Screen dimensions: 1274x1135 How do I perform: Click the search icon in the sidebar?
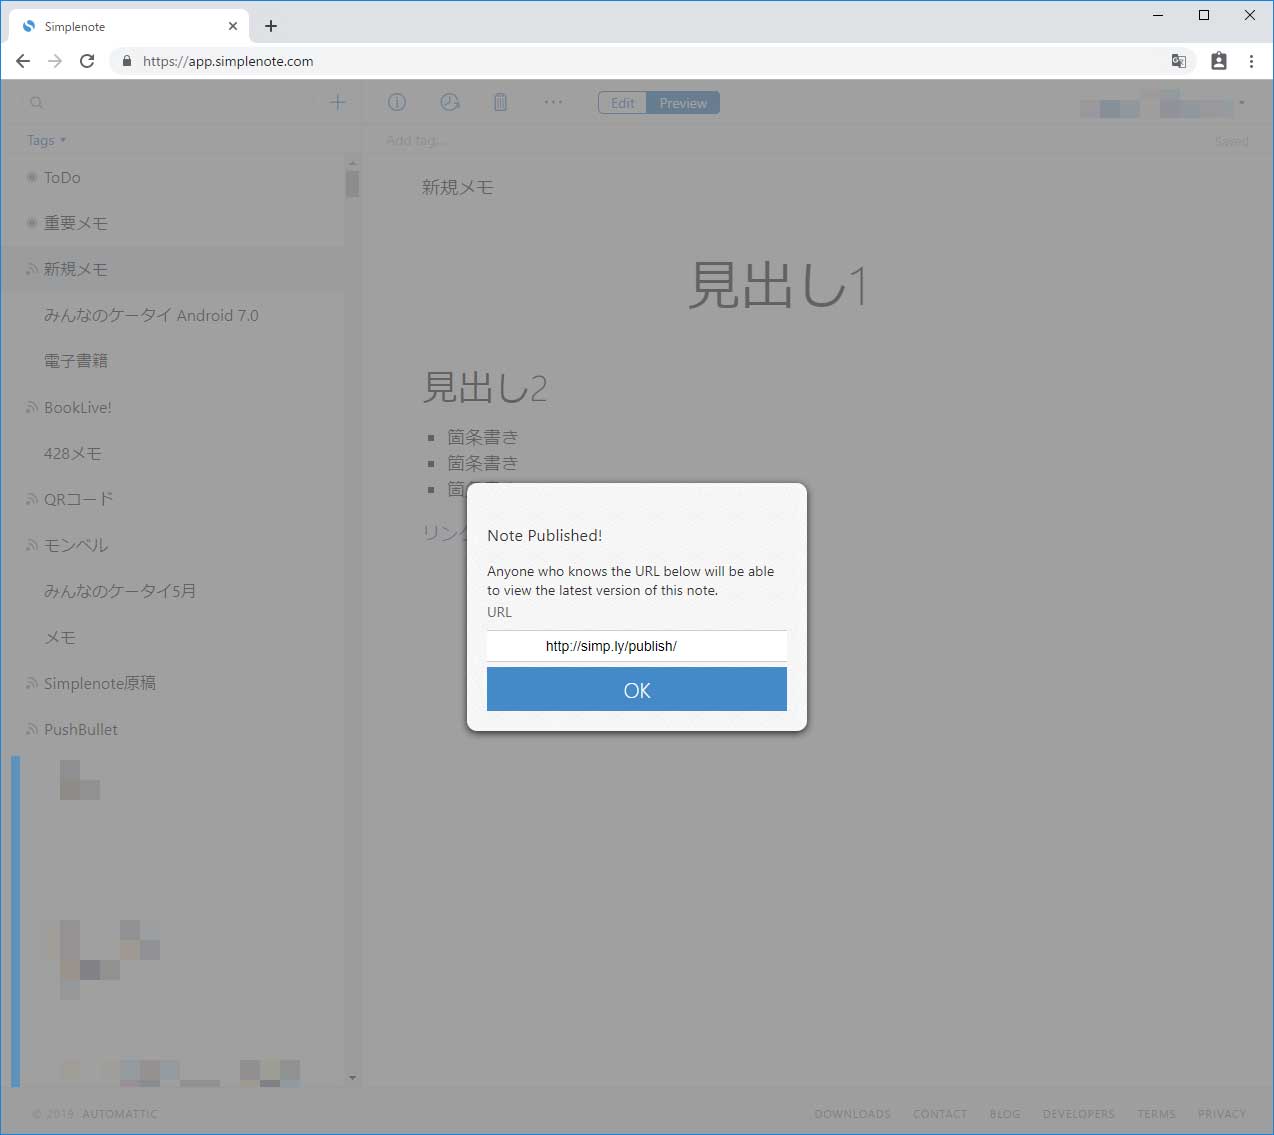[36, 102]
